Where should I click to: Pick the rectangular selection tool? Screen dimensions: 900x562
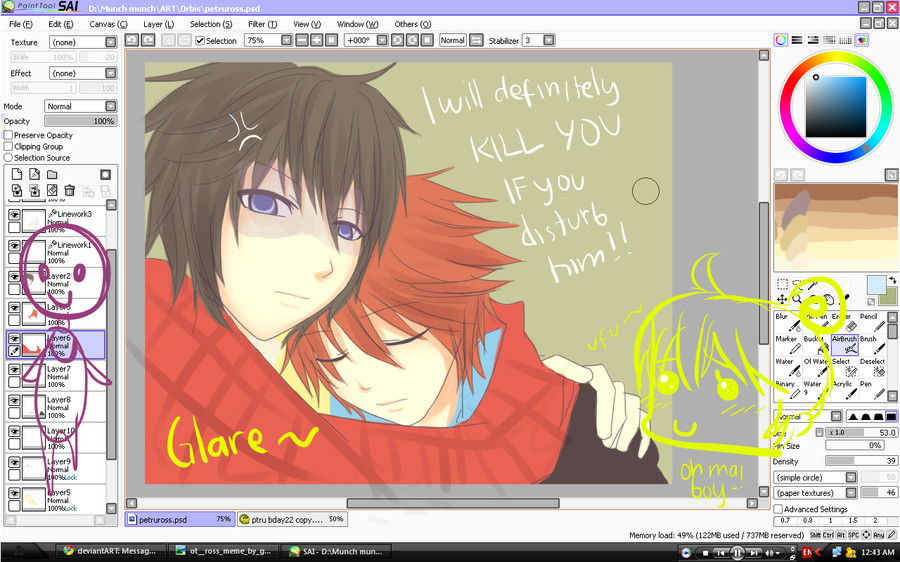point(782,284)
